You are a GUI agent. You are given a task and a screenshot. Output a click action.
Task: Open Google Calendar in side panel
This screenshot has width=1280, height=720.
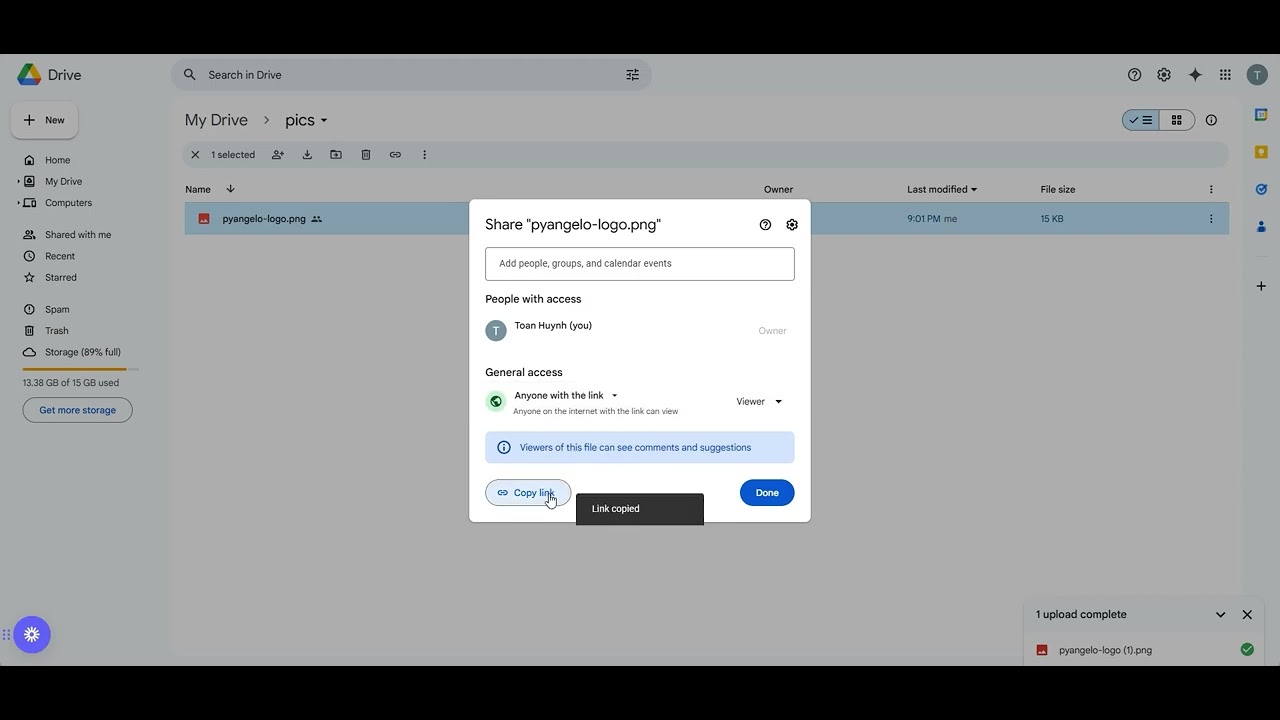1261,115
